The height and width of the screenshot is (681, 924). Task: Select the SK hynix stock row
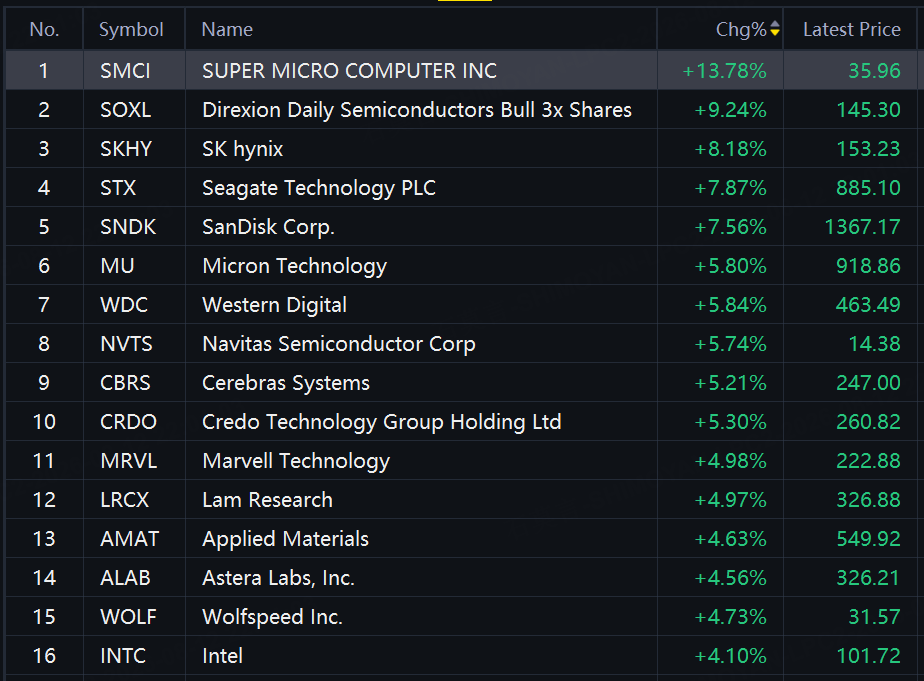(461, 148)
